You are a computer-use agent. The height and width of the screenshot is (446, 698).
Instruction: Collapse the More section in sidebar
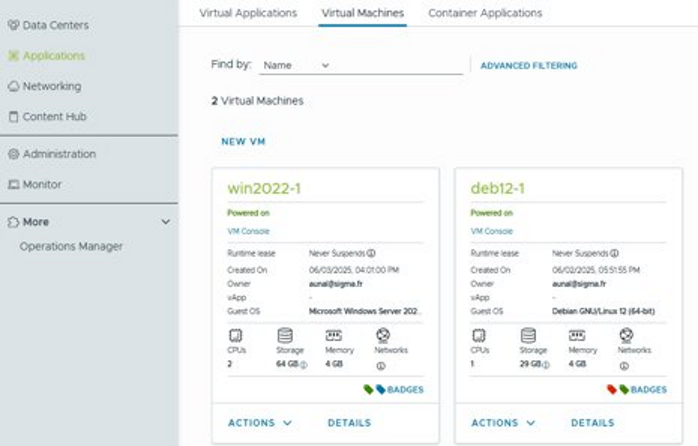pyautogui.click(x=165, y=222)
